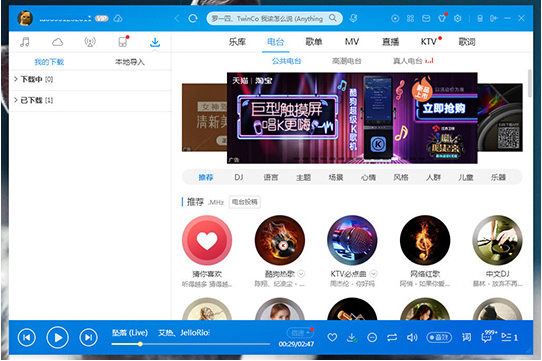This screenshot has width=542, height=361.
Task: Open the 中文DJ radio station thumbnail
Action: (497, 240)
